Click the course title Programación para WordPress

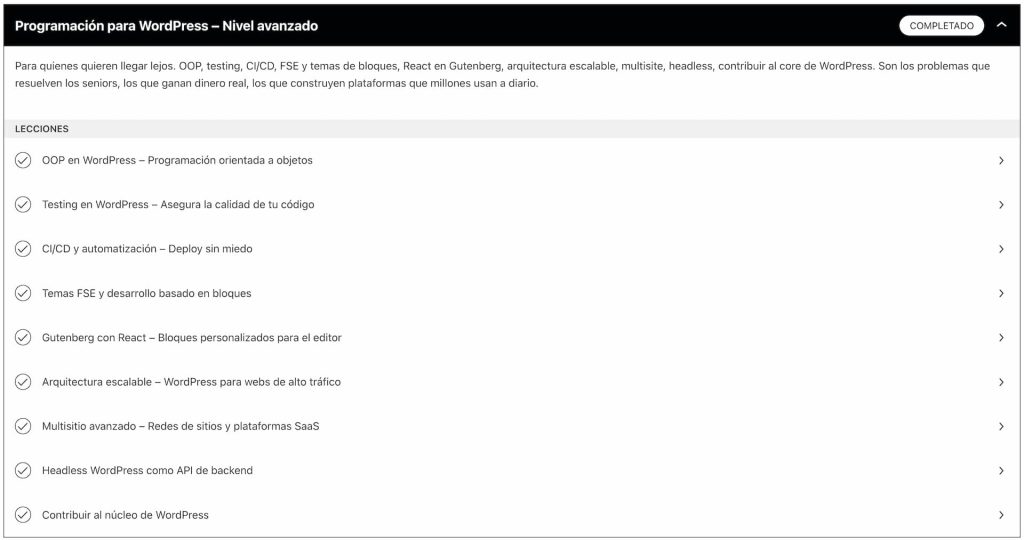pyautogui.click(x=166, y=26)
